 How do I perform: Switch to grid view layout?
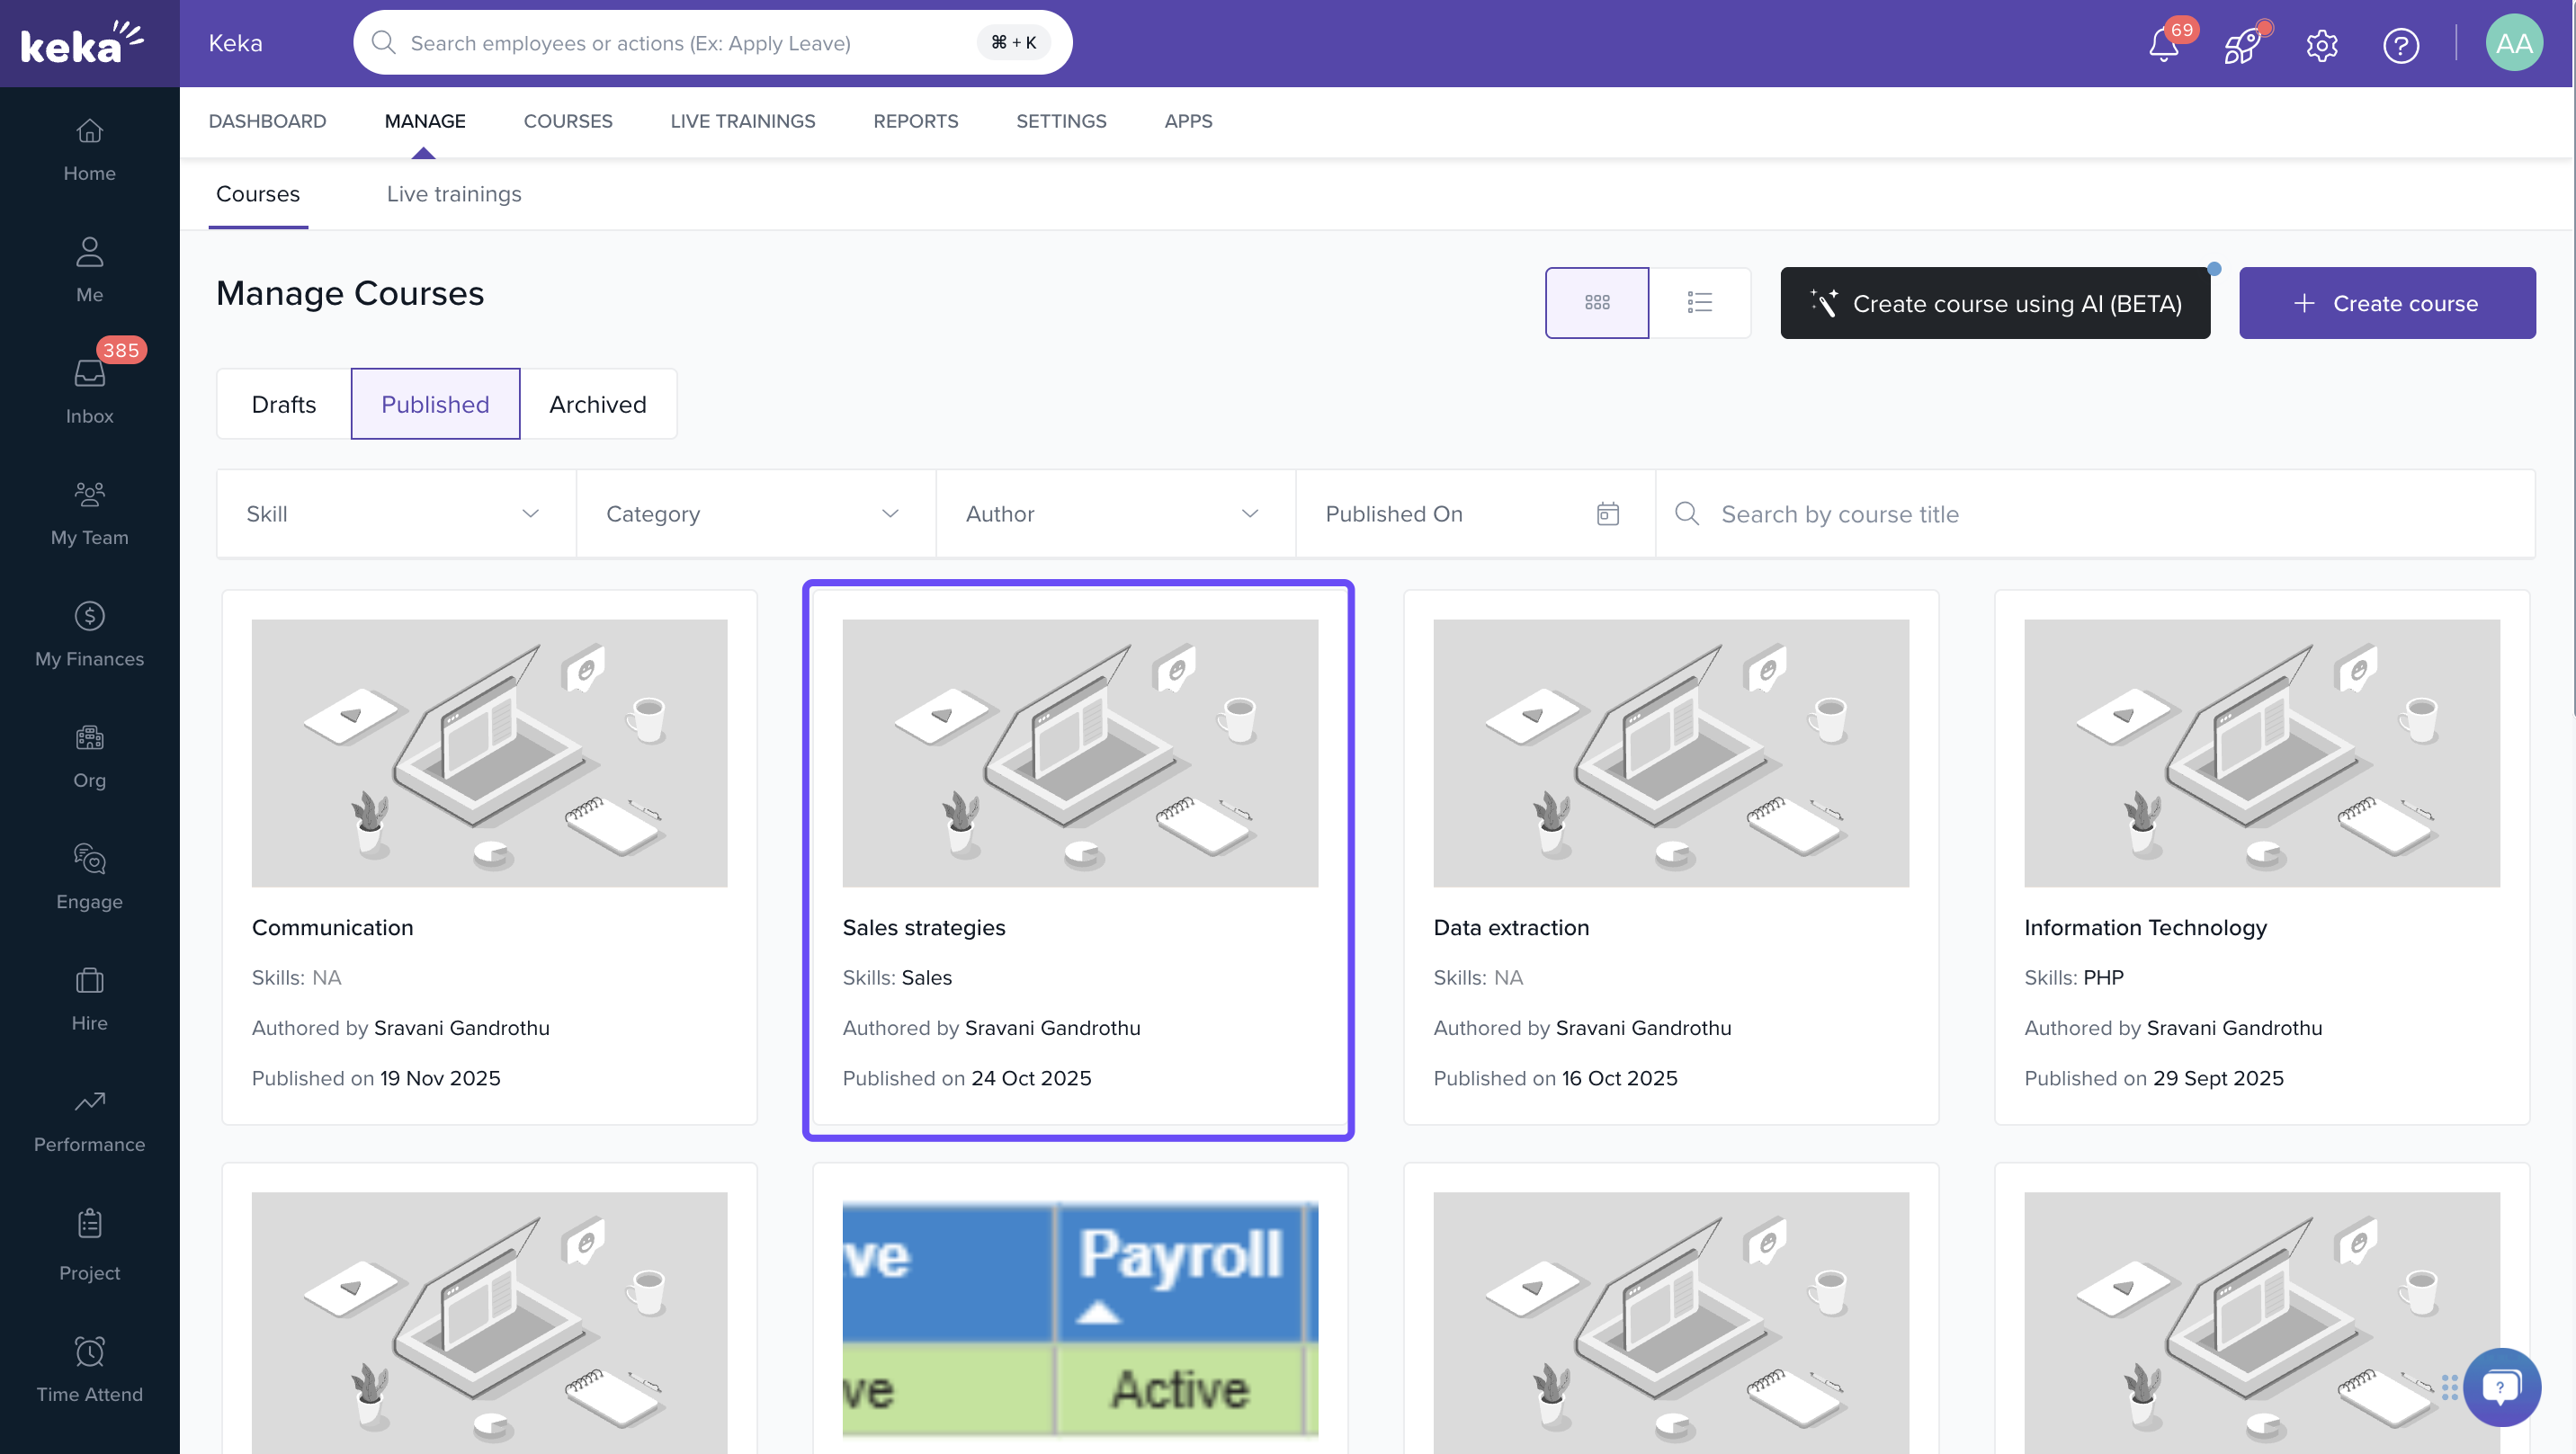tap(1596, 302)
